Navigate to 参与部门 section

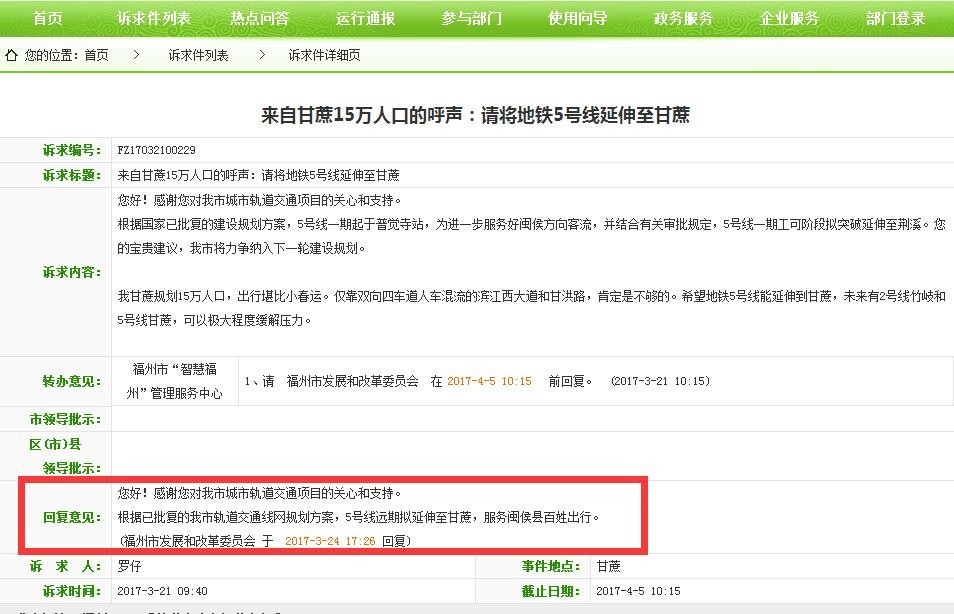pos(470,17)
